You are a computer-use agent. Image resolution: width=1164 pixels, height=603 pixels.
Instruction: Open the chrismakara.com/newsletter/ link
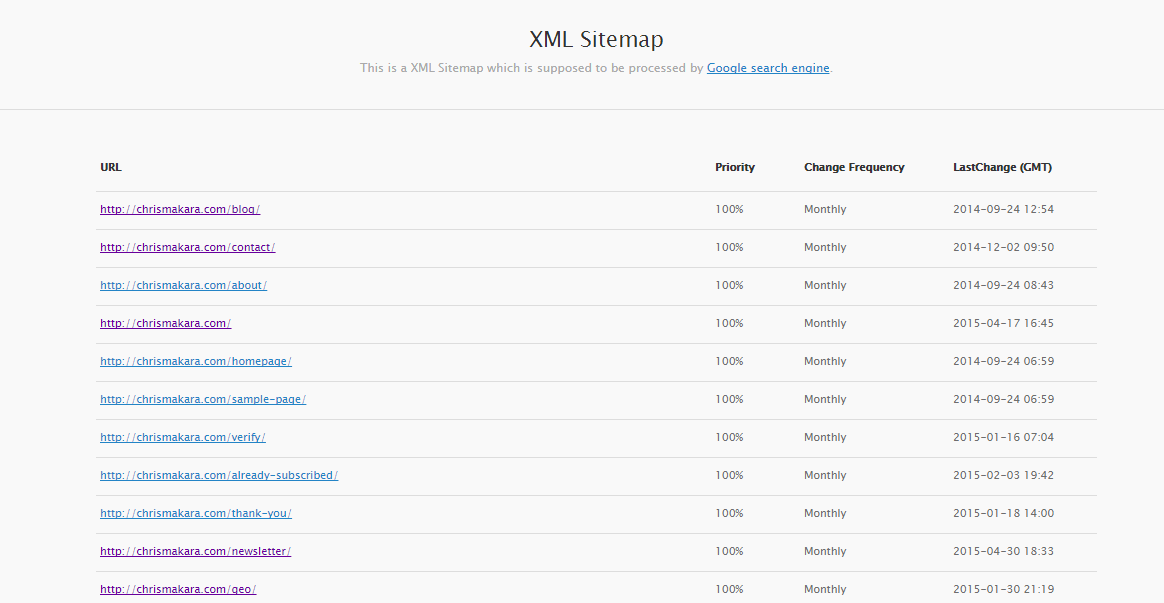click(195, 551)
